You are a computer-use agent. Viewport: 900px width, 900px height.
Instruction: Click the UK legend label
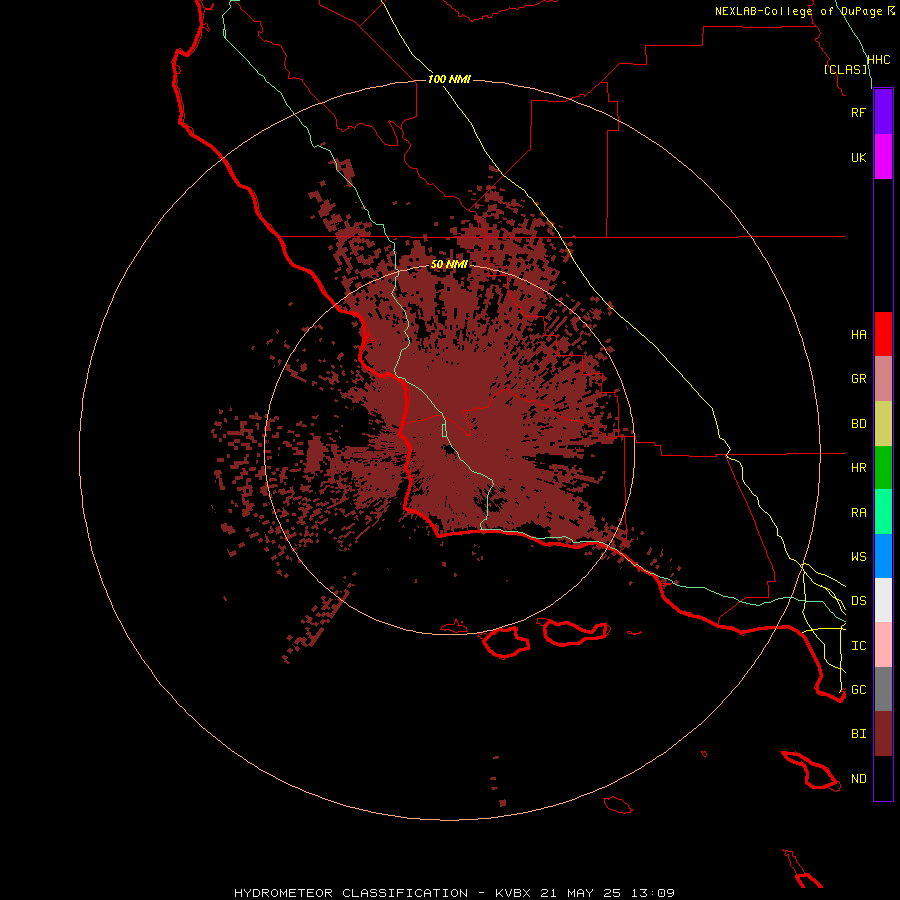tap(859, 157)
